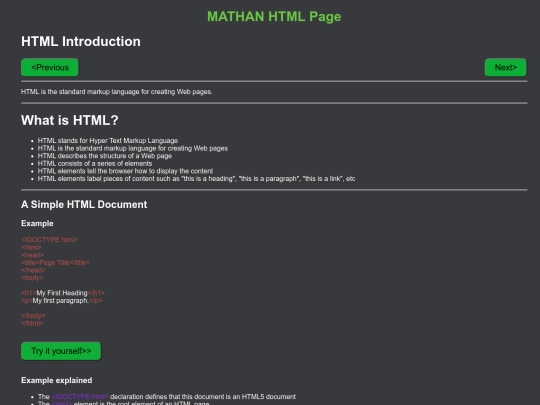Click the Next> button
The image size is (540, 405).
click(506, 68)
